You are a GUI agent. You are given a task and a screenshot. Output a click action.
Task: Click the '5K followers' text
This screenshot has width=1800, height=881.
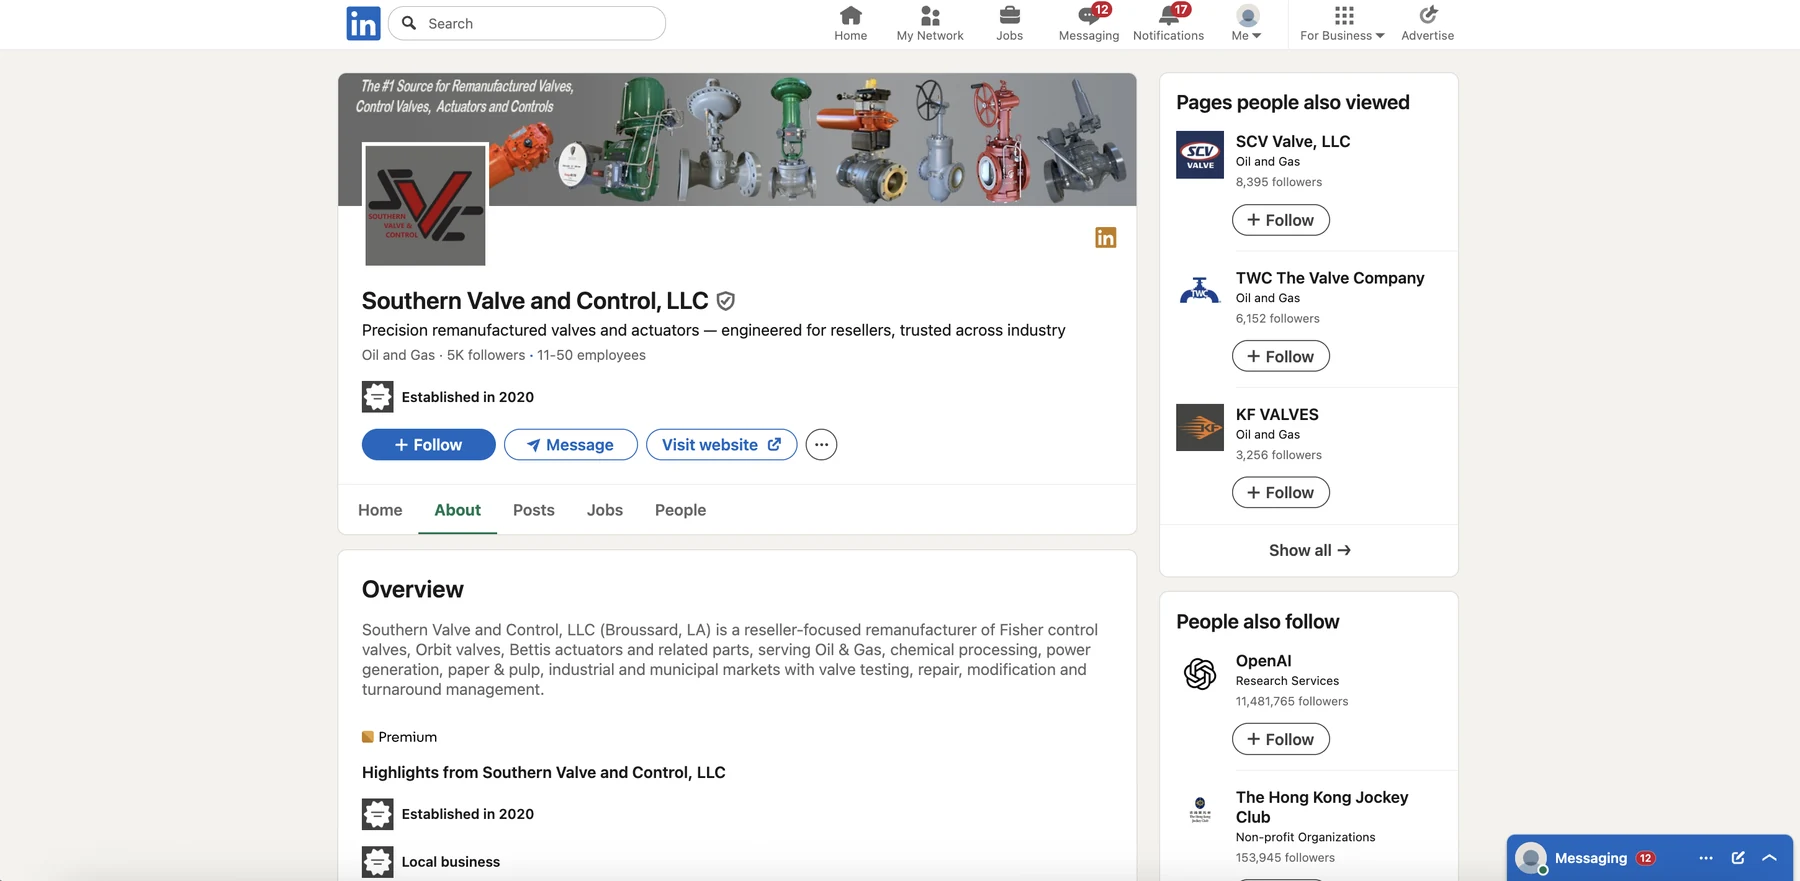(486, 355)
